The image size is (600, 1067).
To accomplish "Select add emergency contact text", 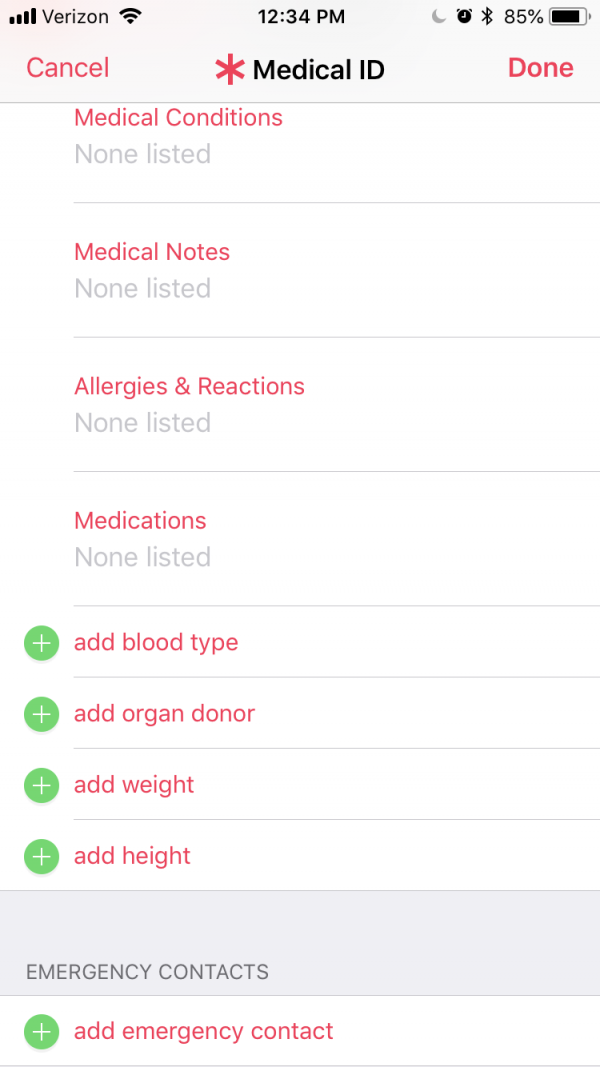I will click(x=204, y=1032).
